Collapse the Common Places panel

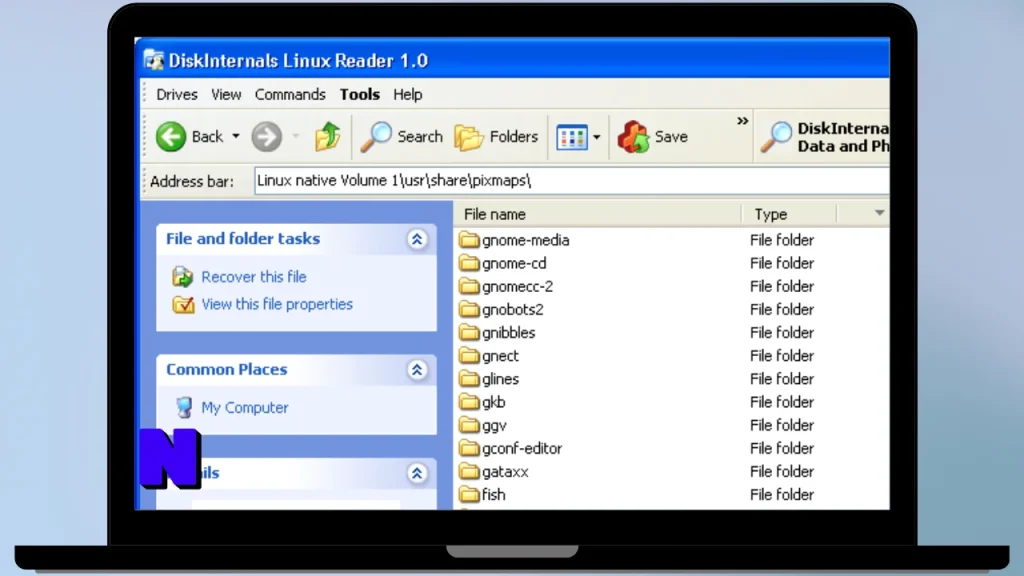(x=417, y=370)
